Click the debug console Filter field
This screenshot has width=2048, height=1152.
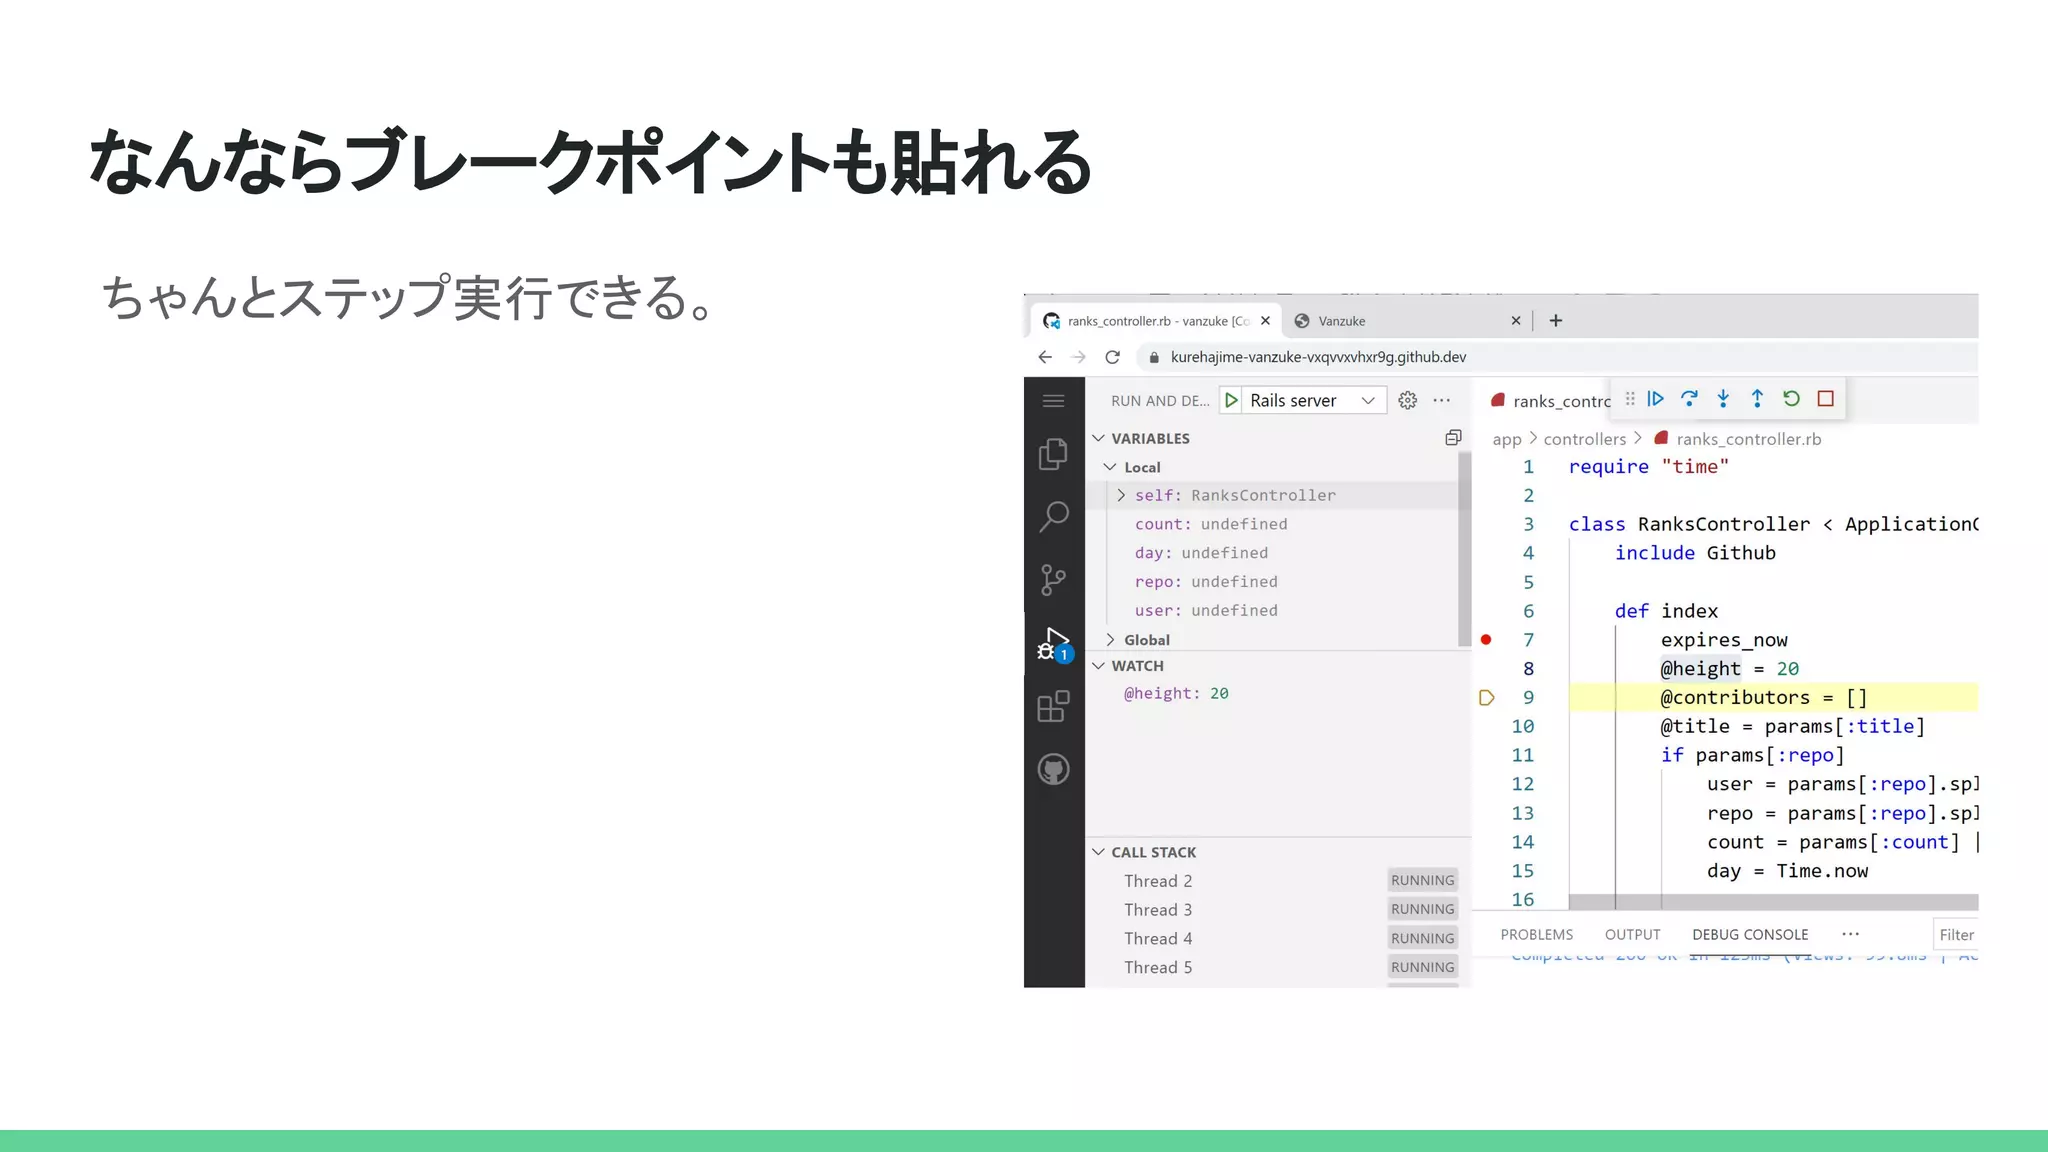(1955, 935)
